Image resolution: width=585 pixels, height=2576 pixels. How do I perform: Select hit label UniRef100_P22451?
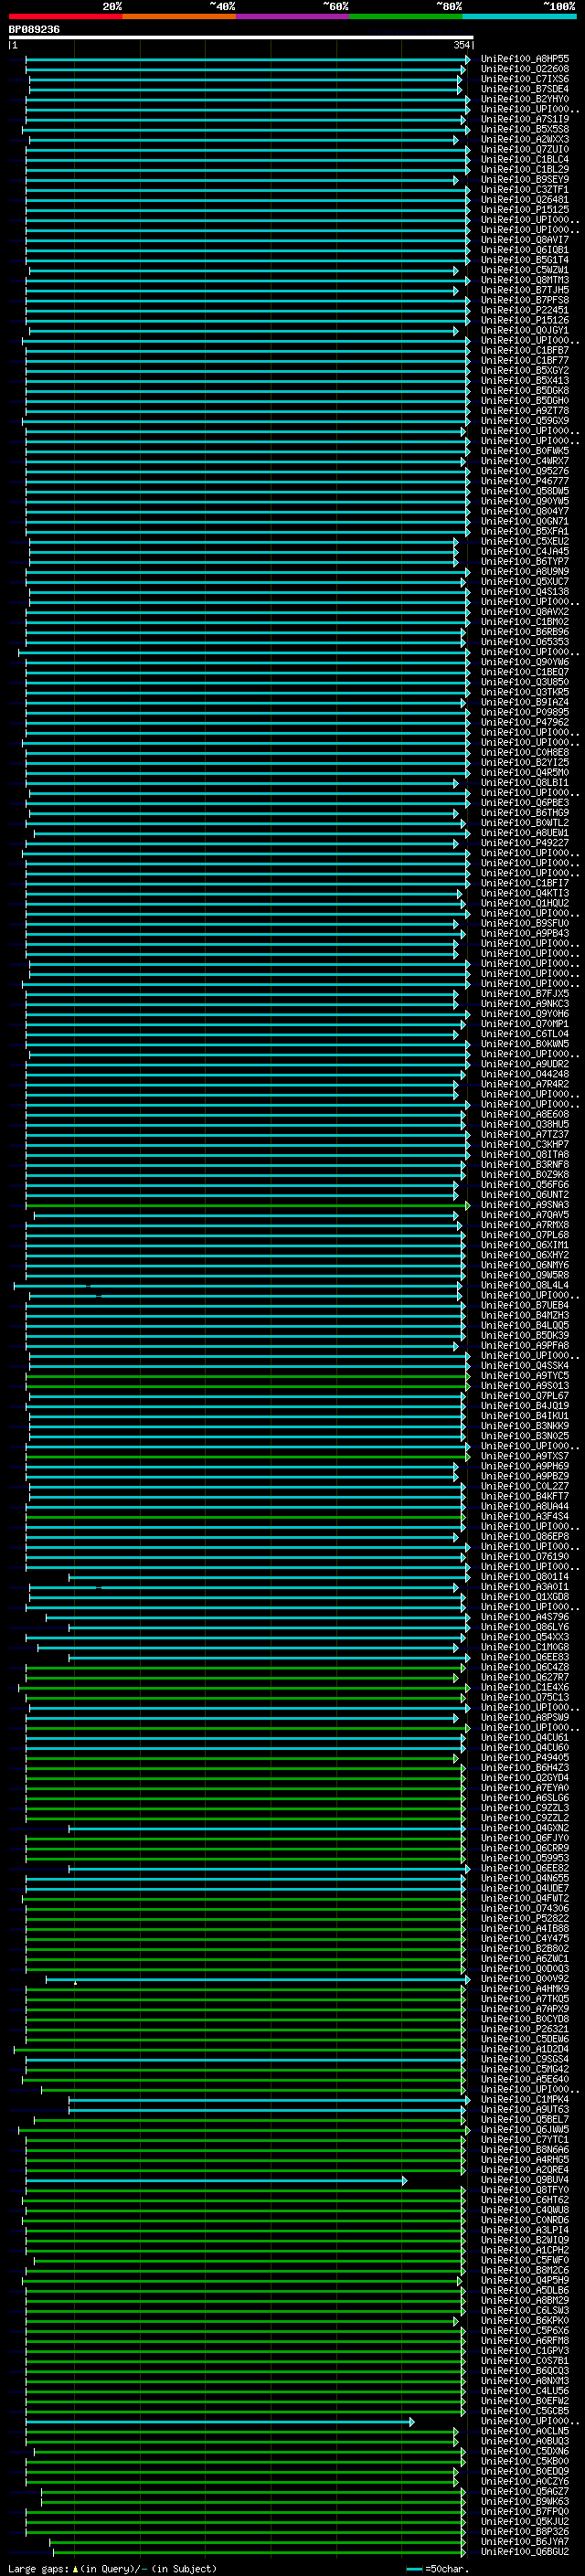525,310
